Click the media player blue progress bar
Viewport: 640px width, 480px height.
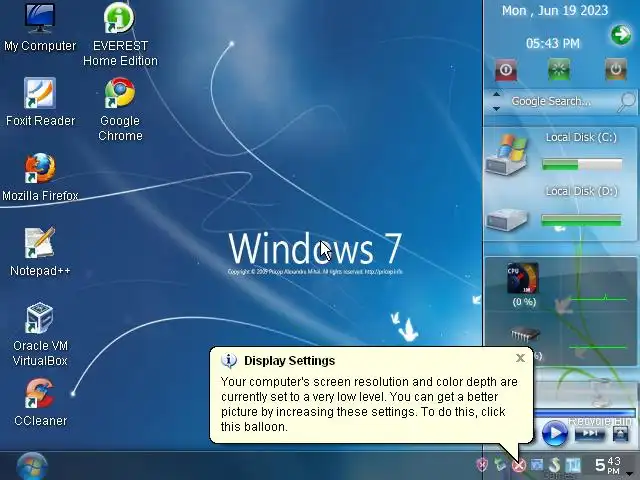click(x=584, y=413)
